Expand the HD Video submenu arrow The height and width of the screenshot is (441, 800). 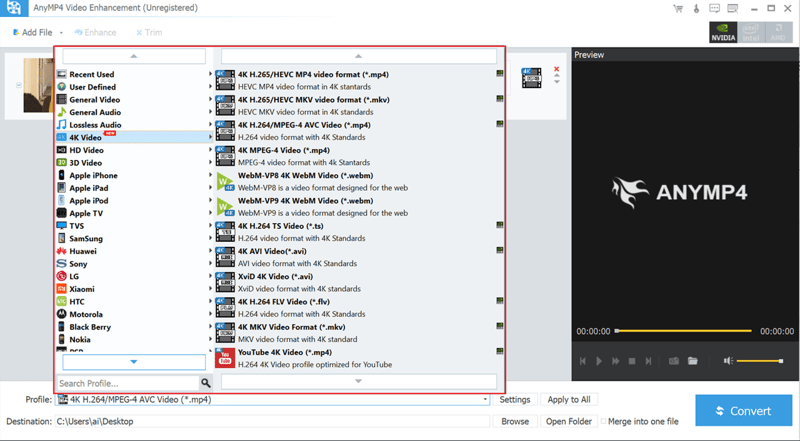coord(210,150)
